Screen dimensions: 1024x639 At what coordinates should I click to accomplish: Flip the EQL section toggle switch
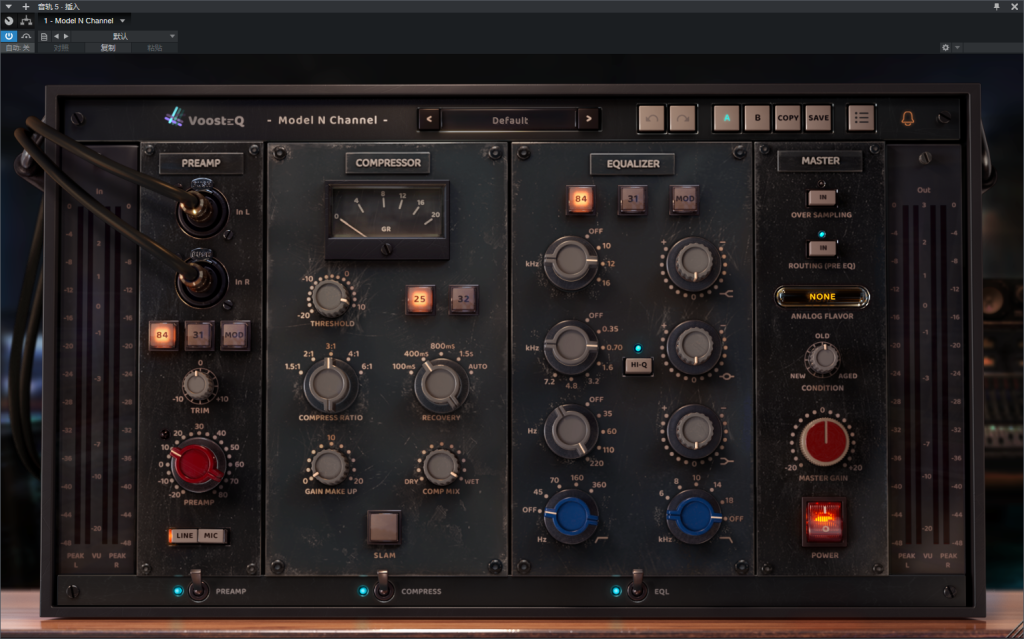pyautogui.click(x=637, y=587)
